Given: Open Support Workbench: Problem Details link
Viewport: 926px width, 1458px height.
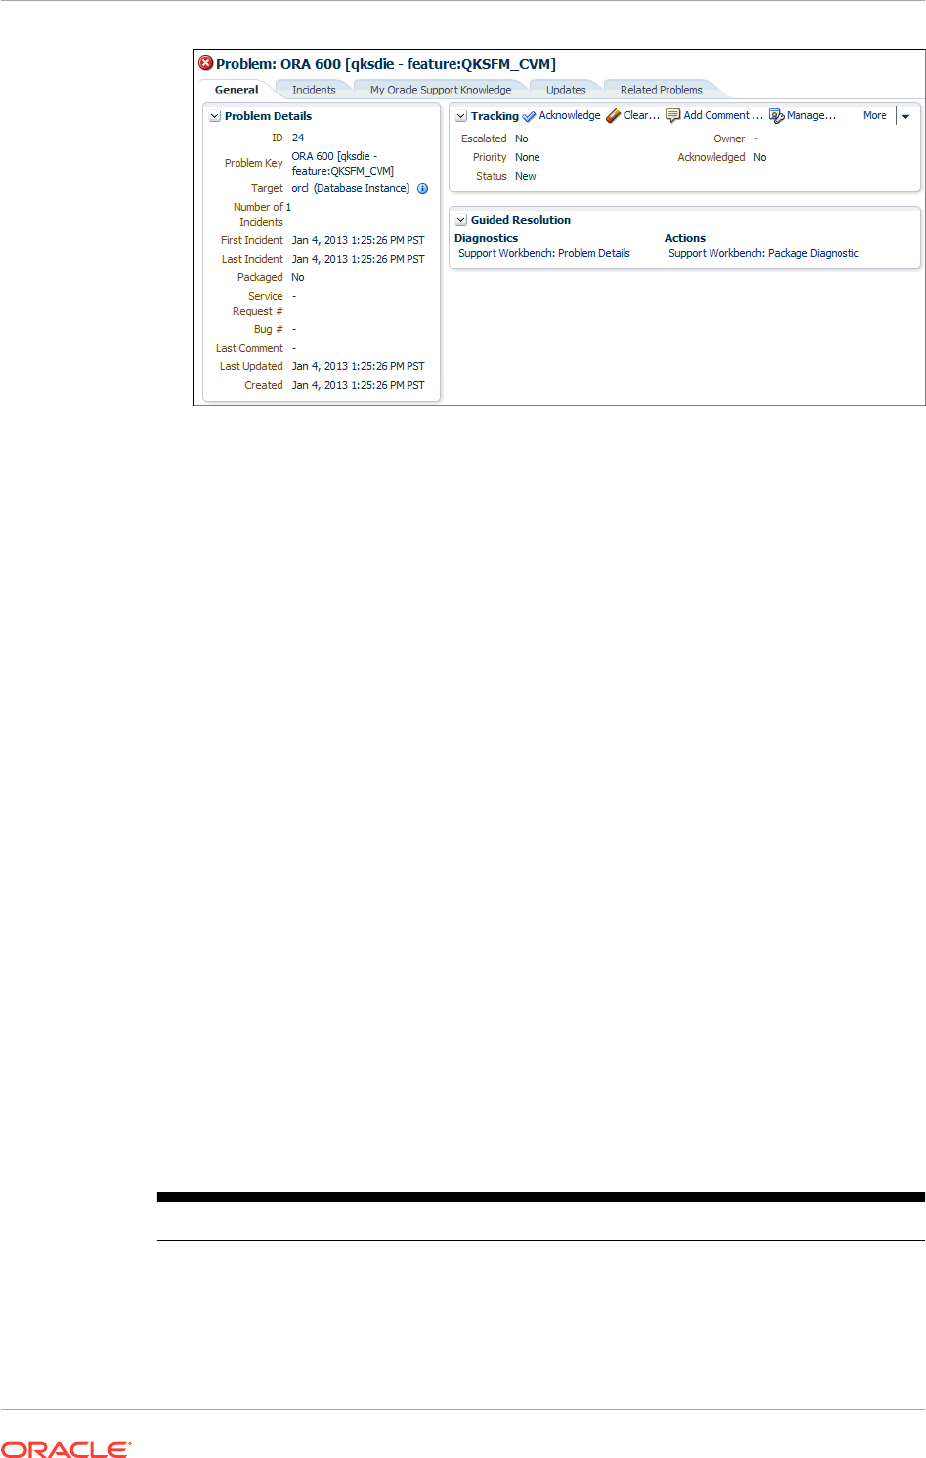Looking at the screenshot, I should (544, 253).
